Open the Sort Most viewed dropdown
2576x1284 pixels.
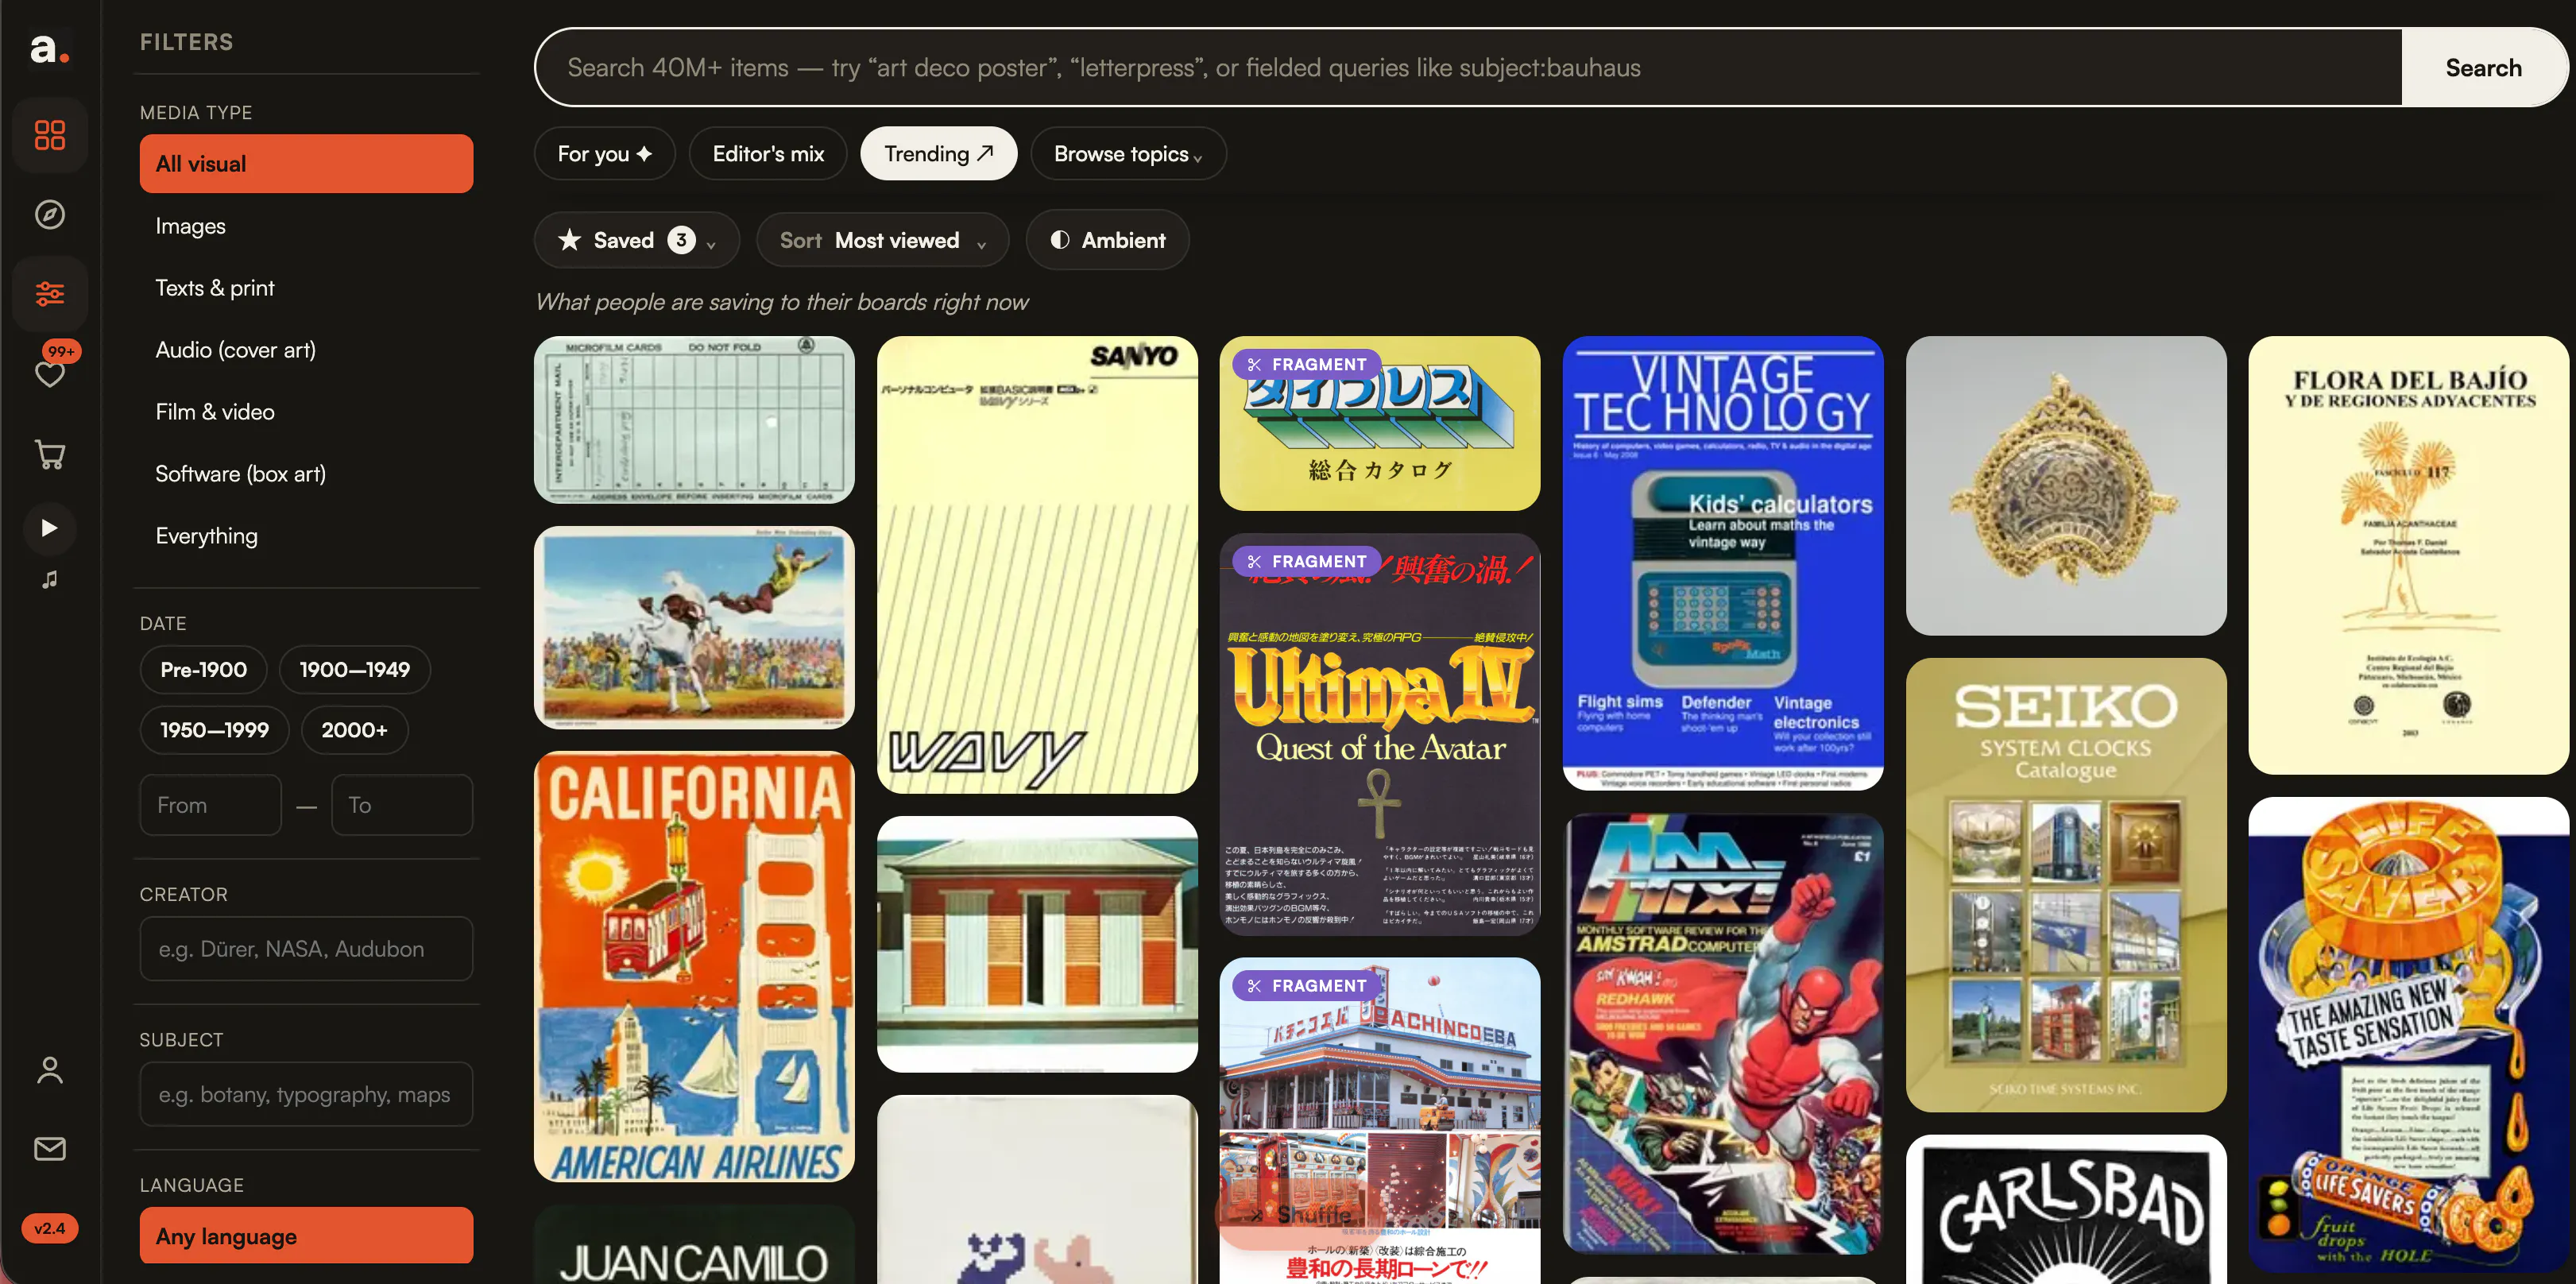click(x=883, y=240)
